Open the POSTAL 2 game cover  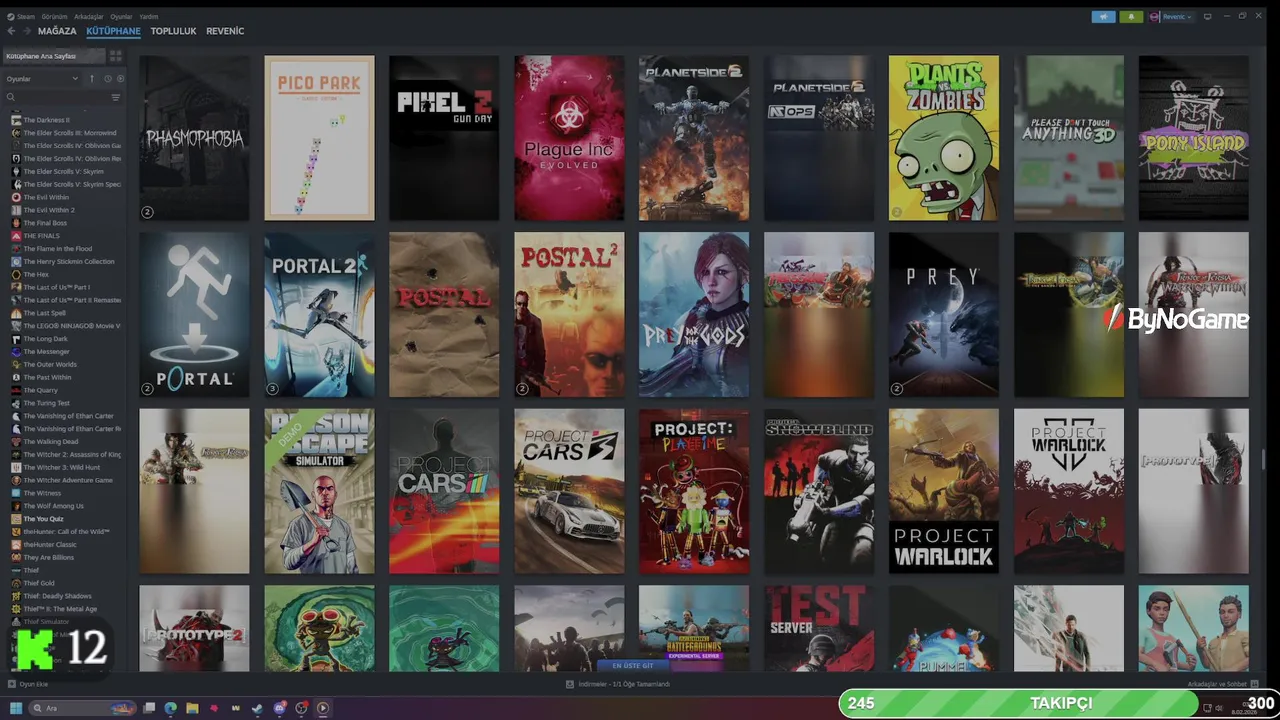click(x=569, y=315)
